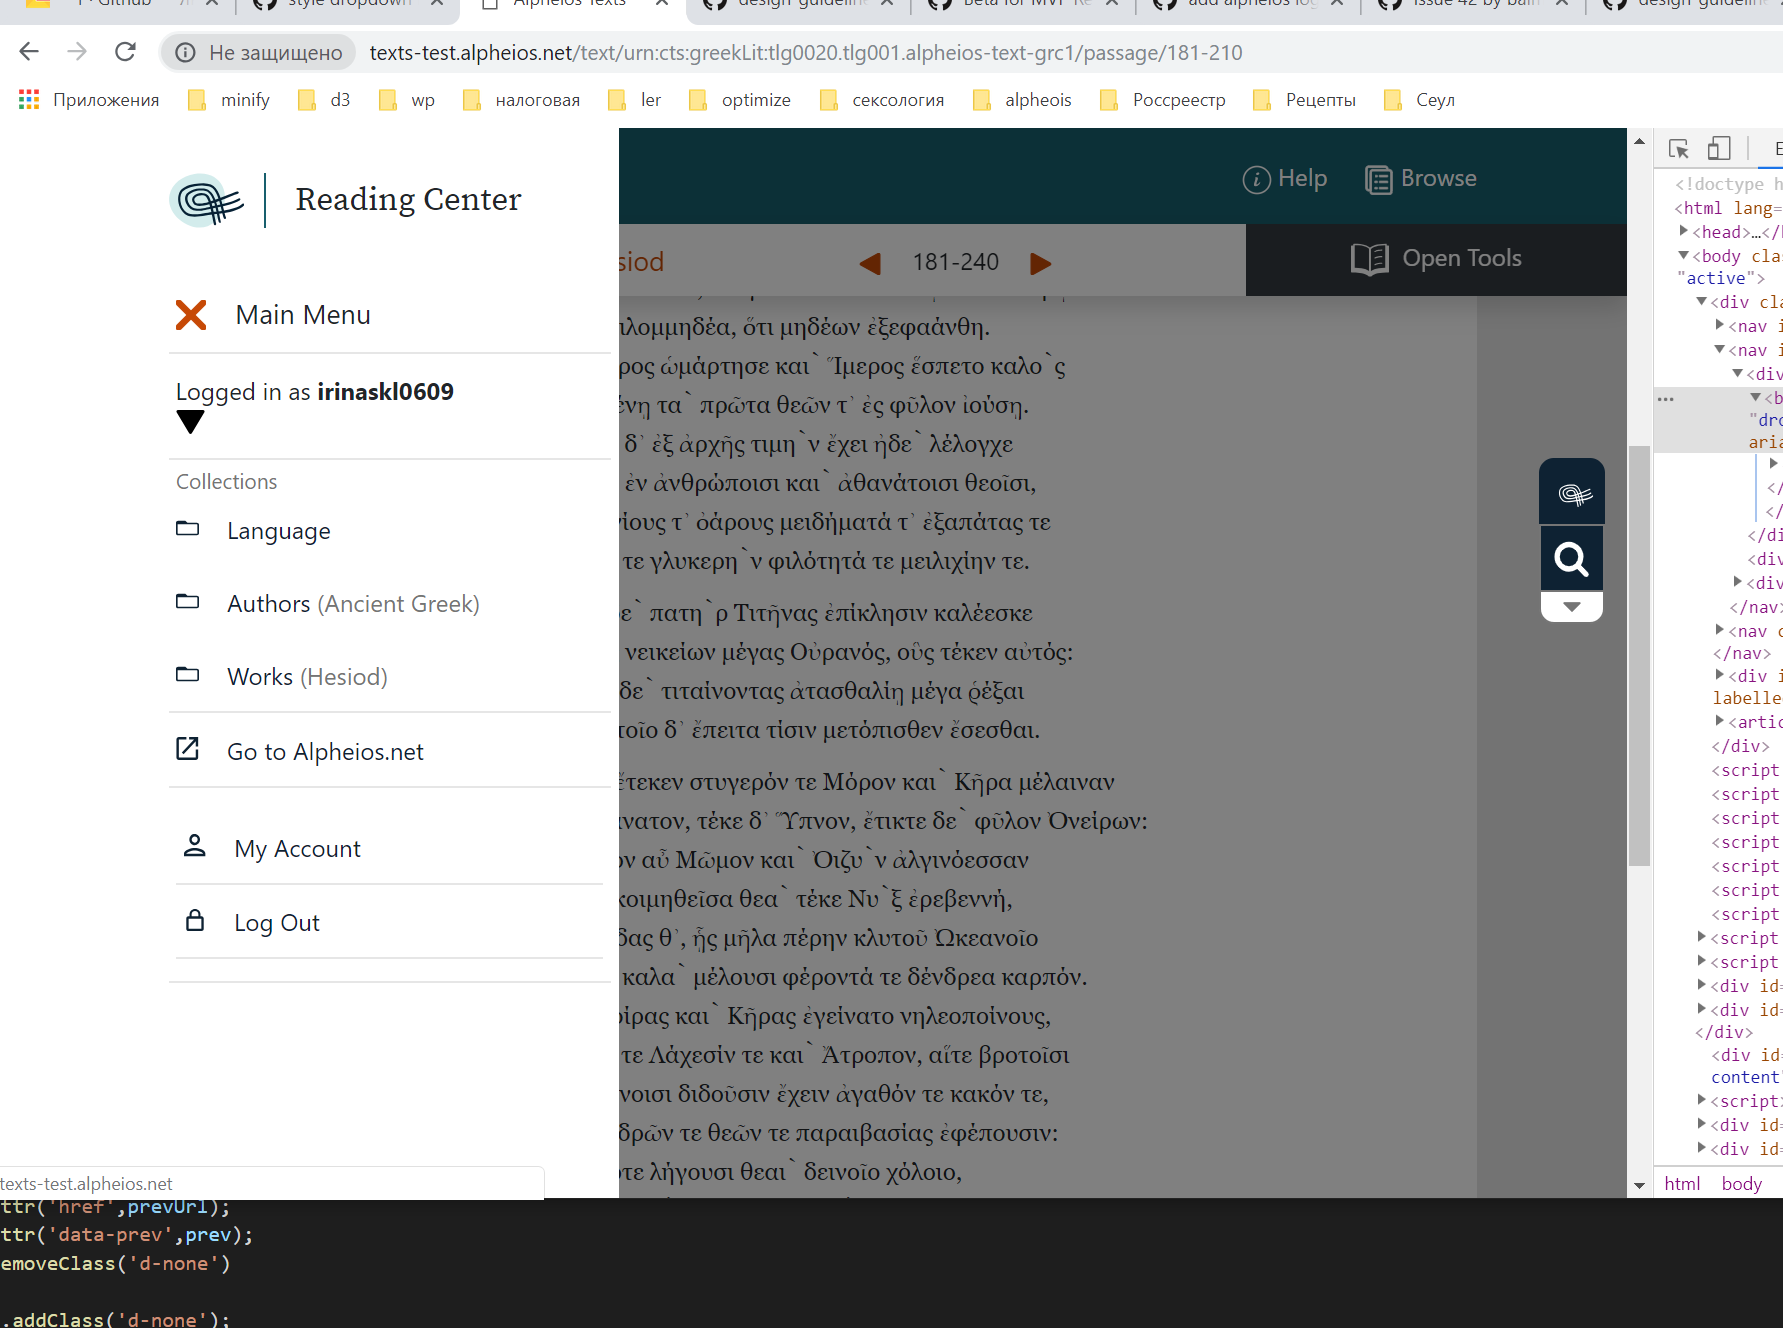Click the Help info icon
The image size is (1783, 1328).
tap(1256, 179)
